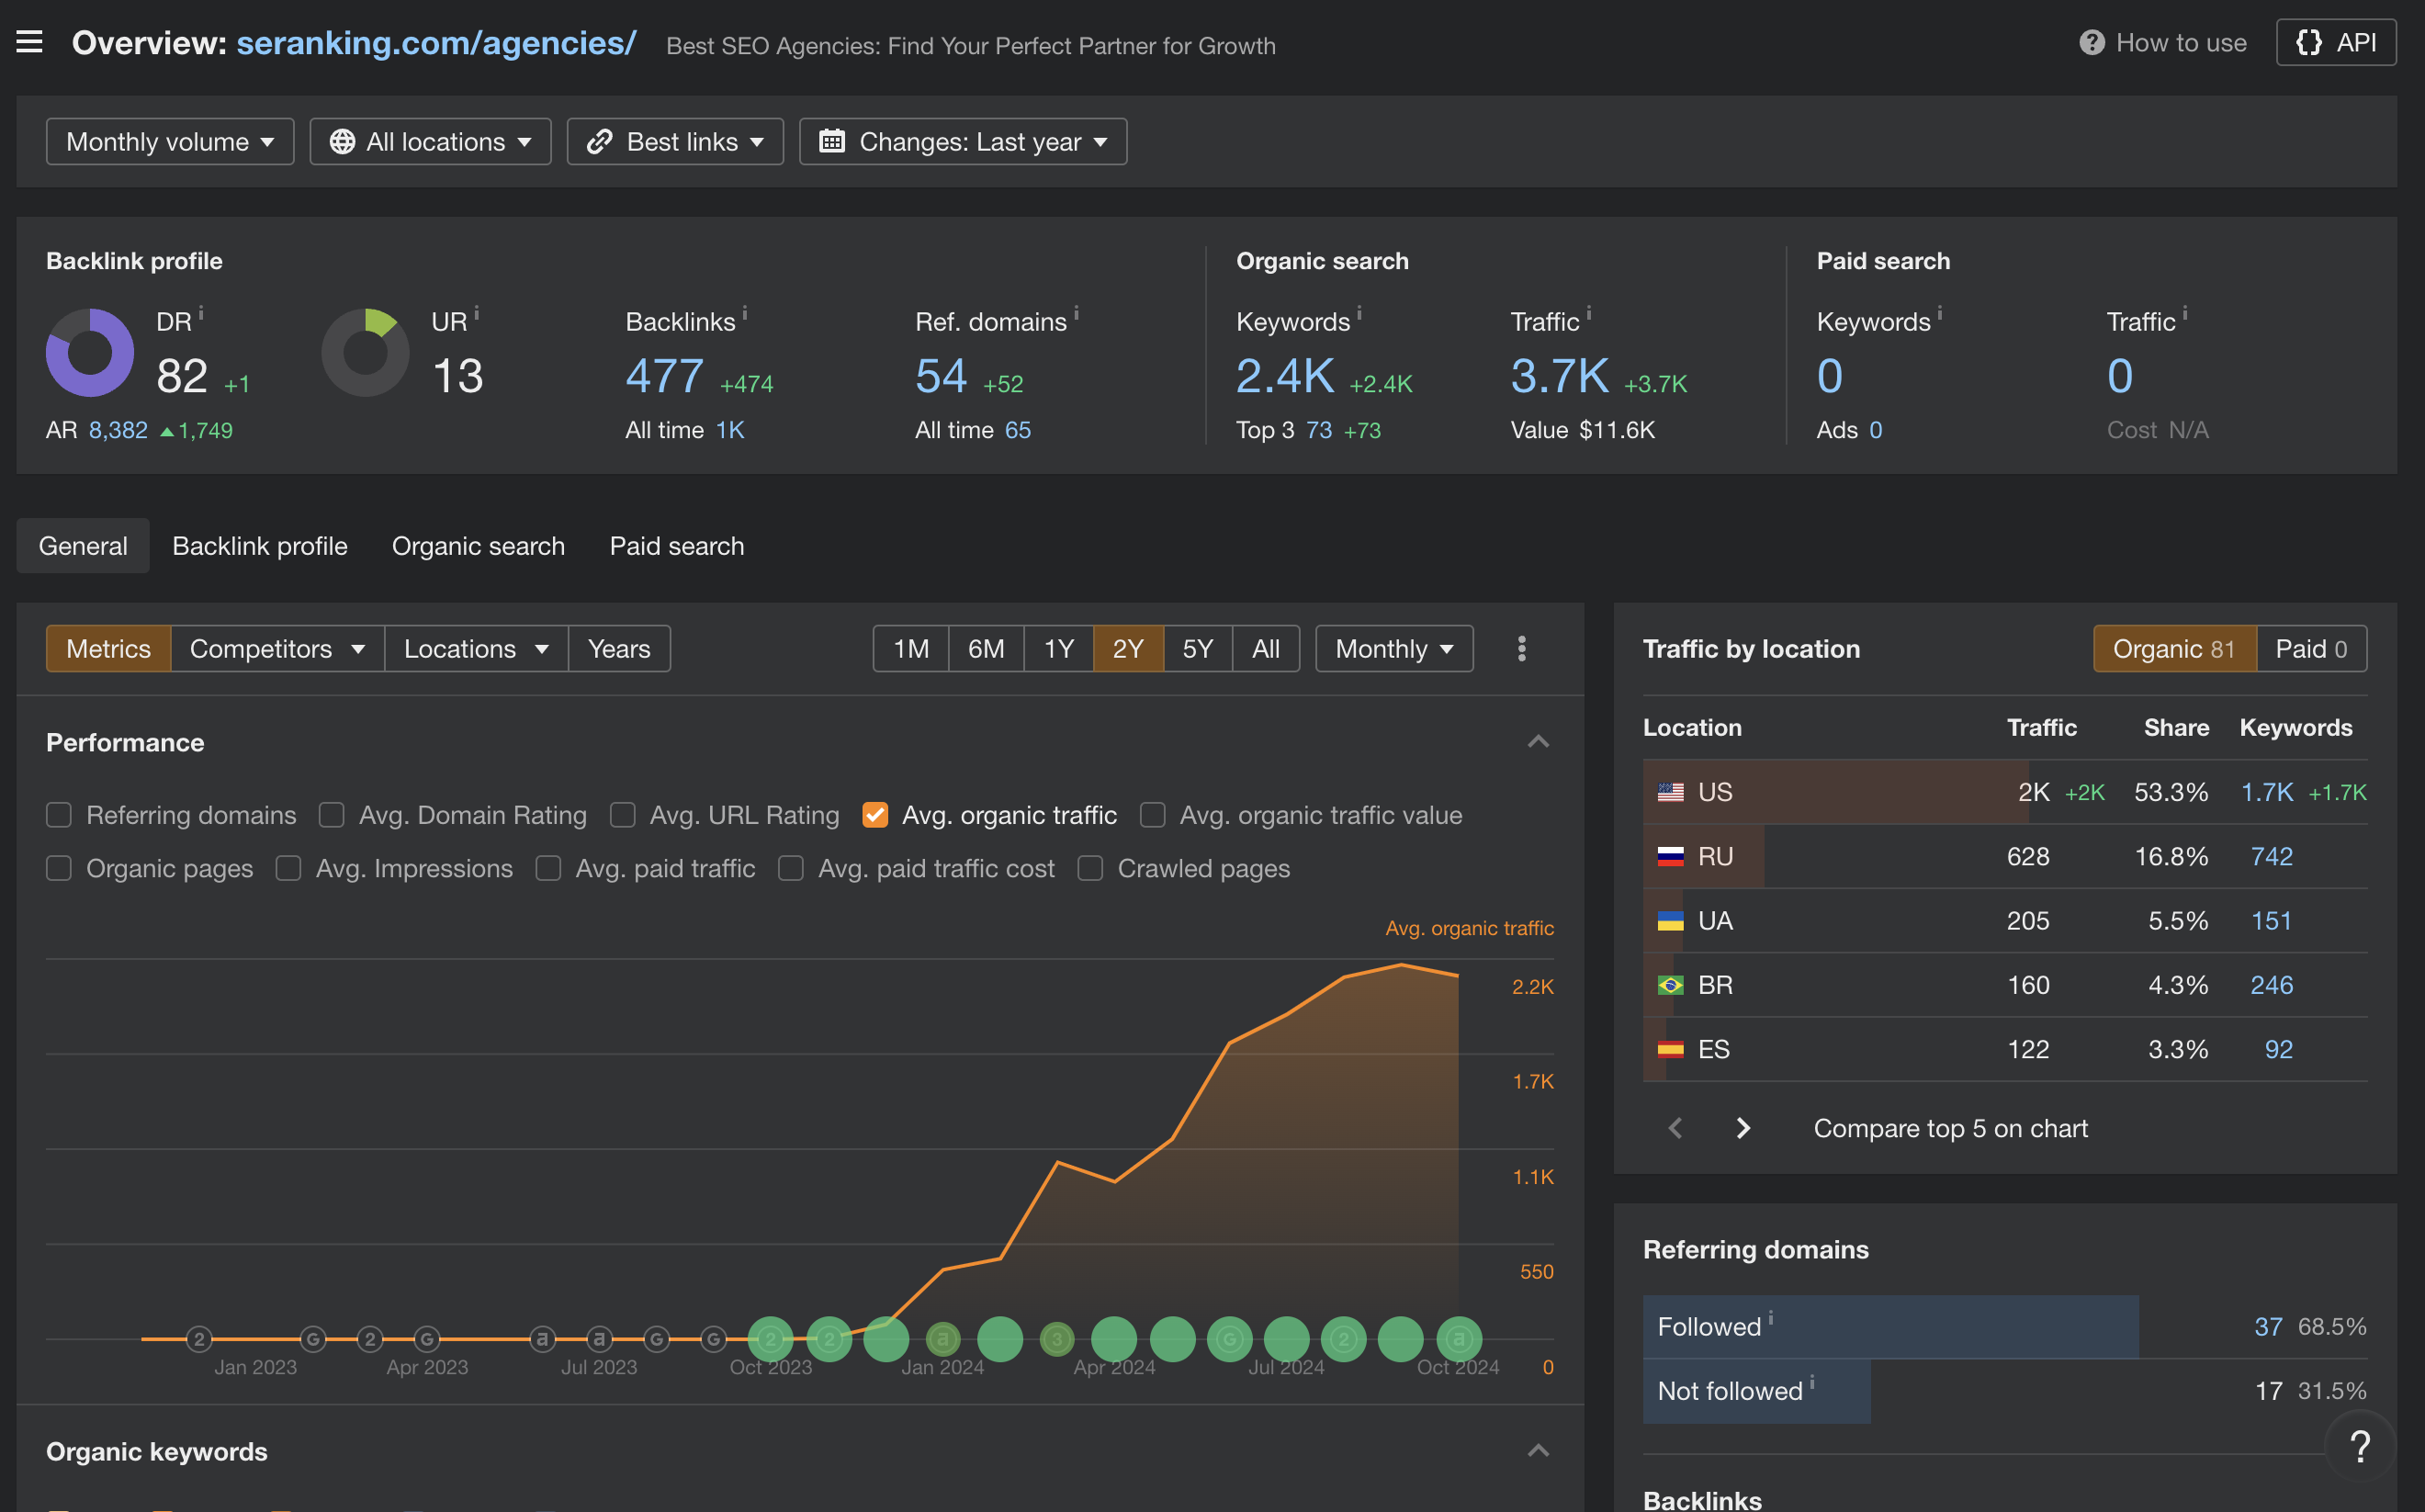Click the Followed info icon
The width and height of the screenshot is (2425, 1512).
(x=1771, y=1318)
